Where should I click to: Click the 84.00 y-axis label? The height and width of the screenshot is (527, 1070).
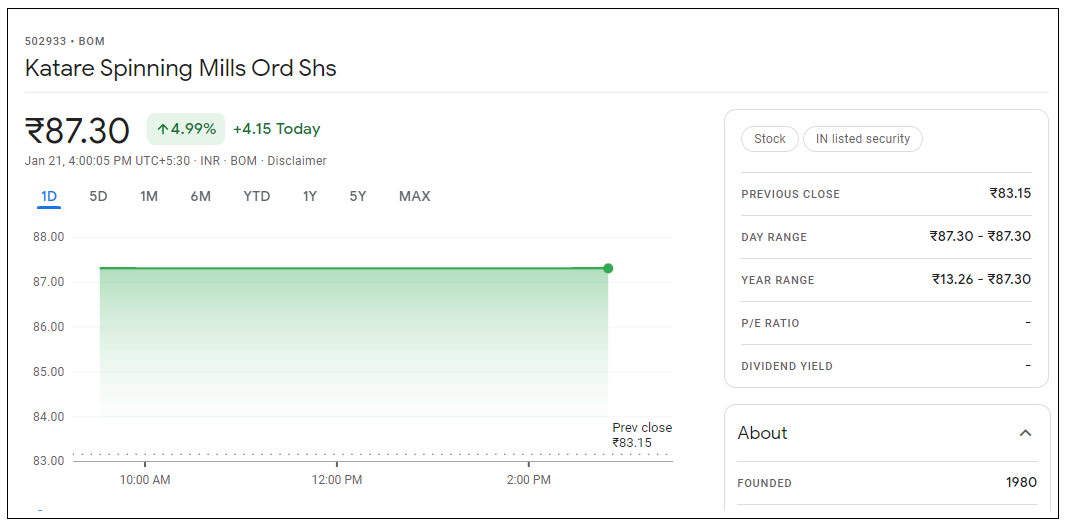[48, 416]
